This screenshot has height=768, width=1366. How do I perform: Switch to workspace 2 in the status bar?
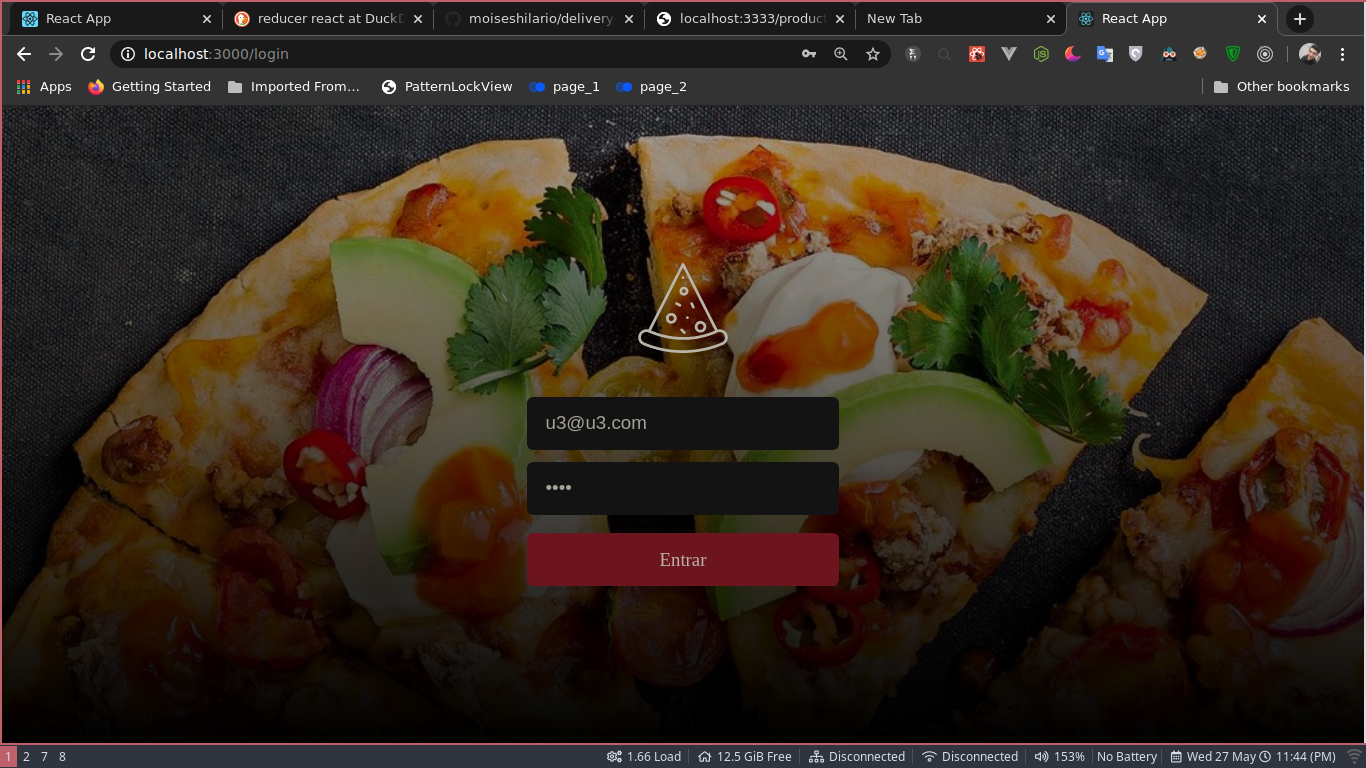pos(26,757)
